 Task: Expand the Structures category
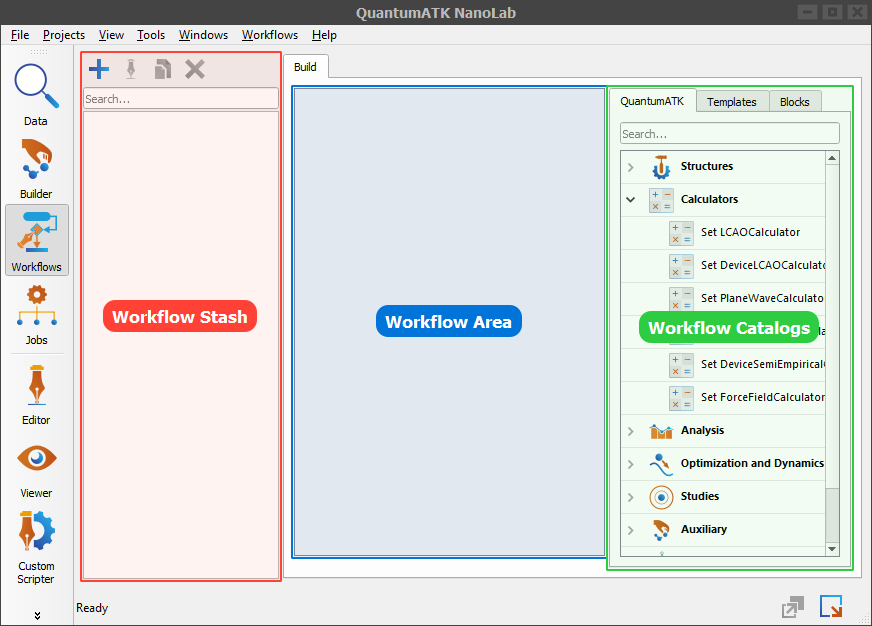[631, 167]
